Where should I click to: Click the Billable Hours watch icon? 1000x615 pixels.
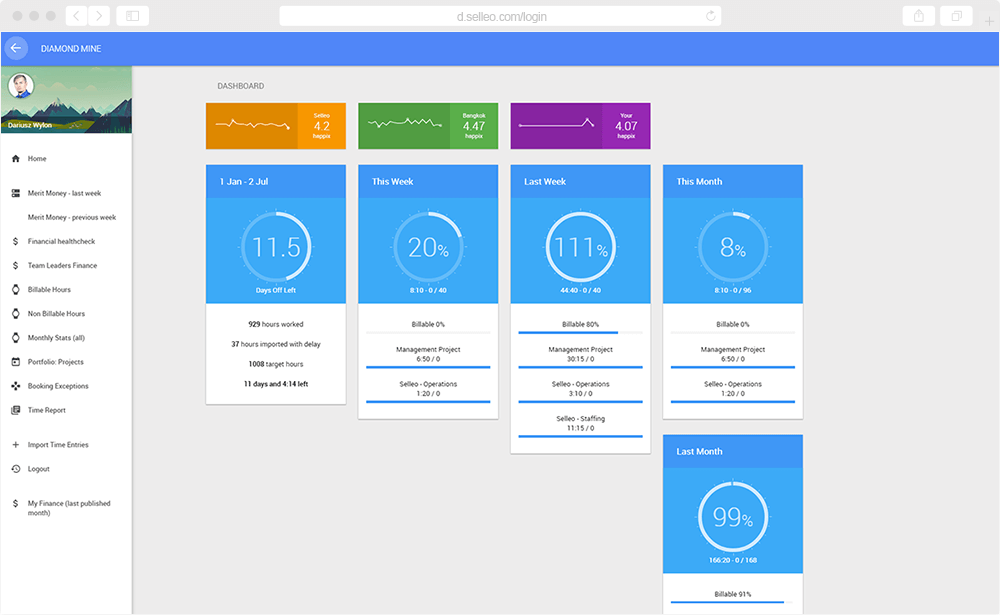[x=16, y=290]
